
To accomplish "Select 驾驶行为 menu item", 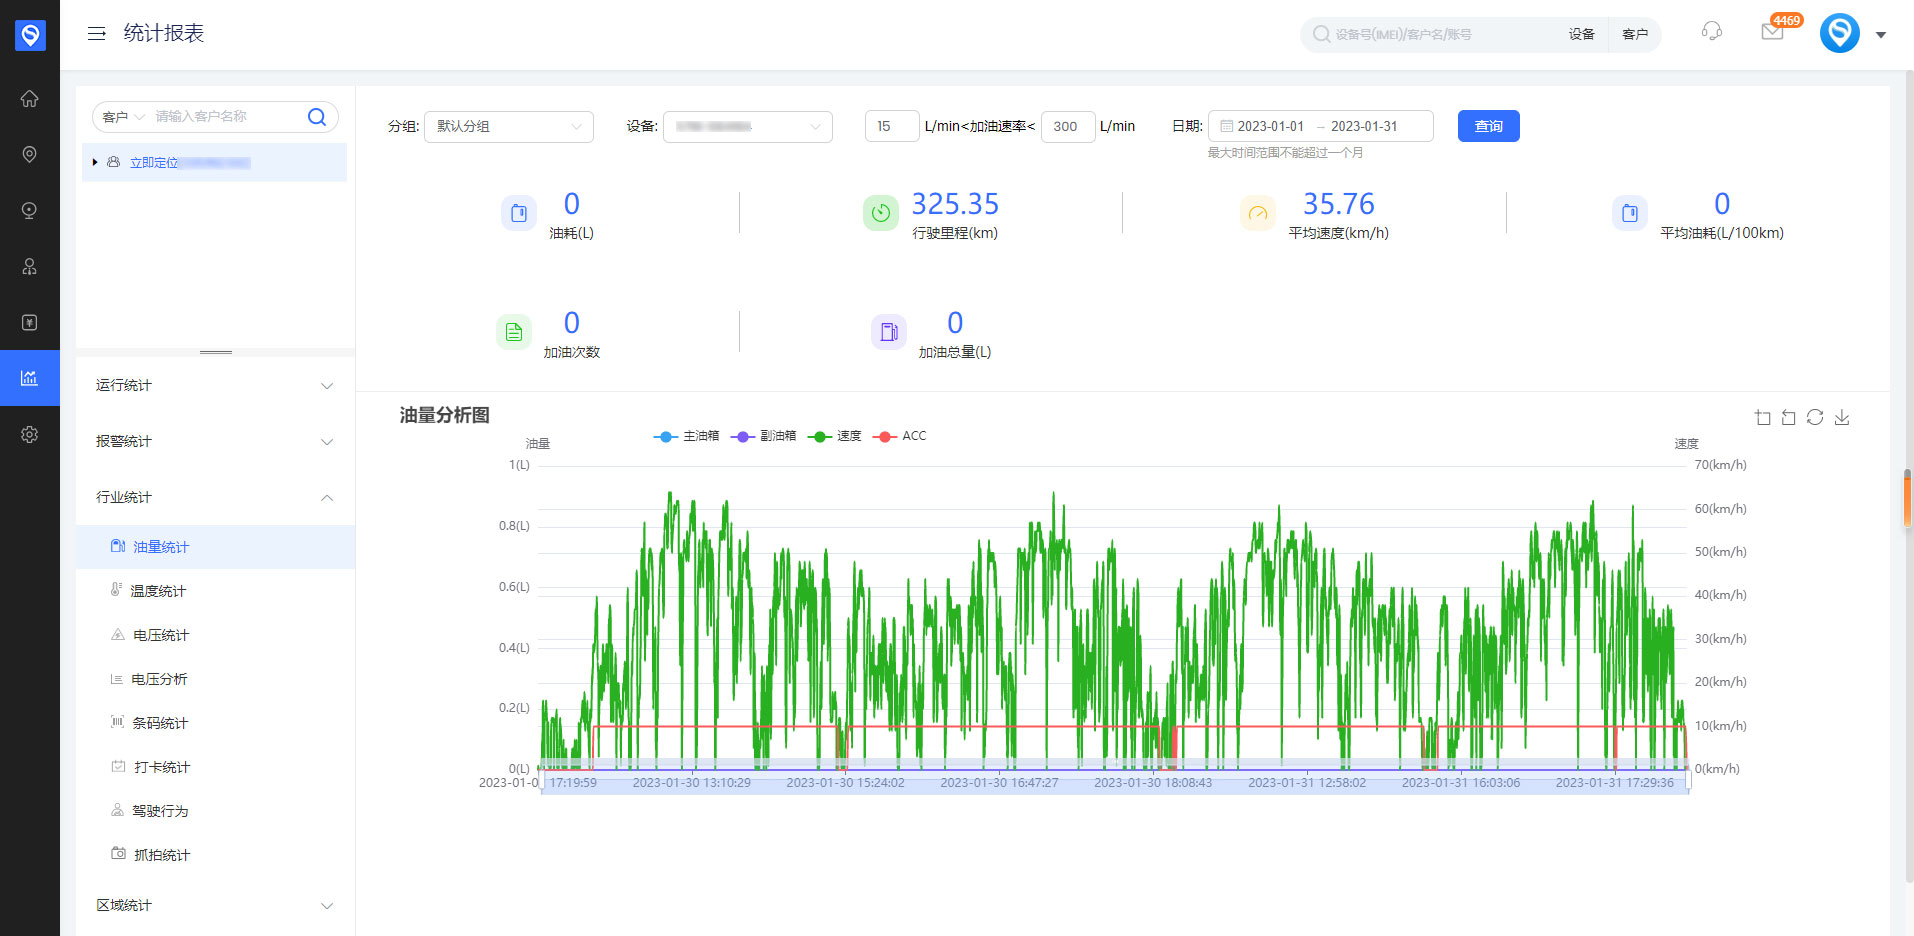I will click(215, 811).
